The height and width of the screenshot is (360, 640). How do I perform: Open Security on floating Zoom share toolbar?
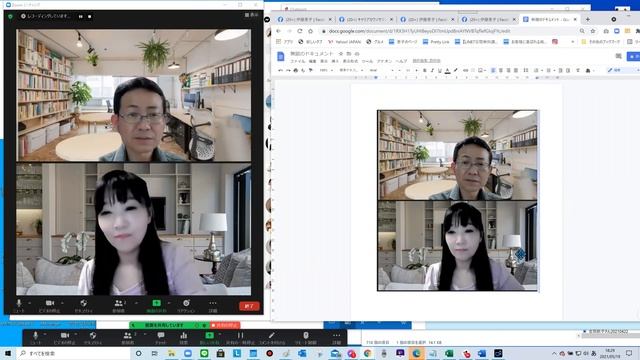[93, 338]
